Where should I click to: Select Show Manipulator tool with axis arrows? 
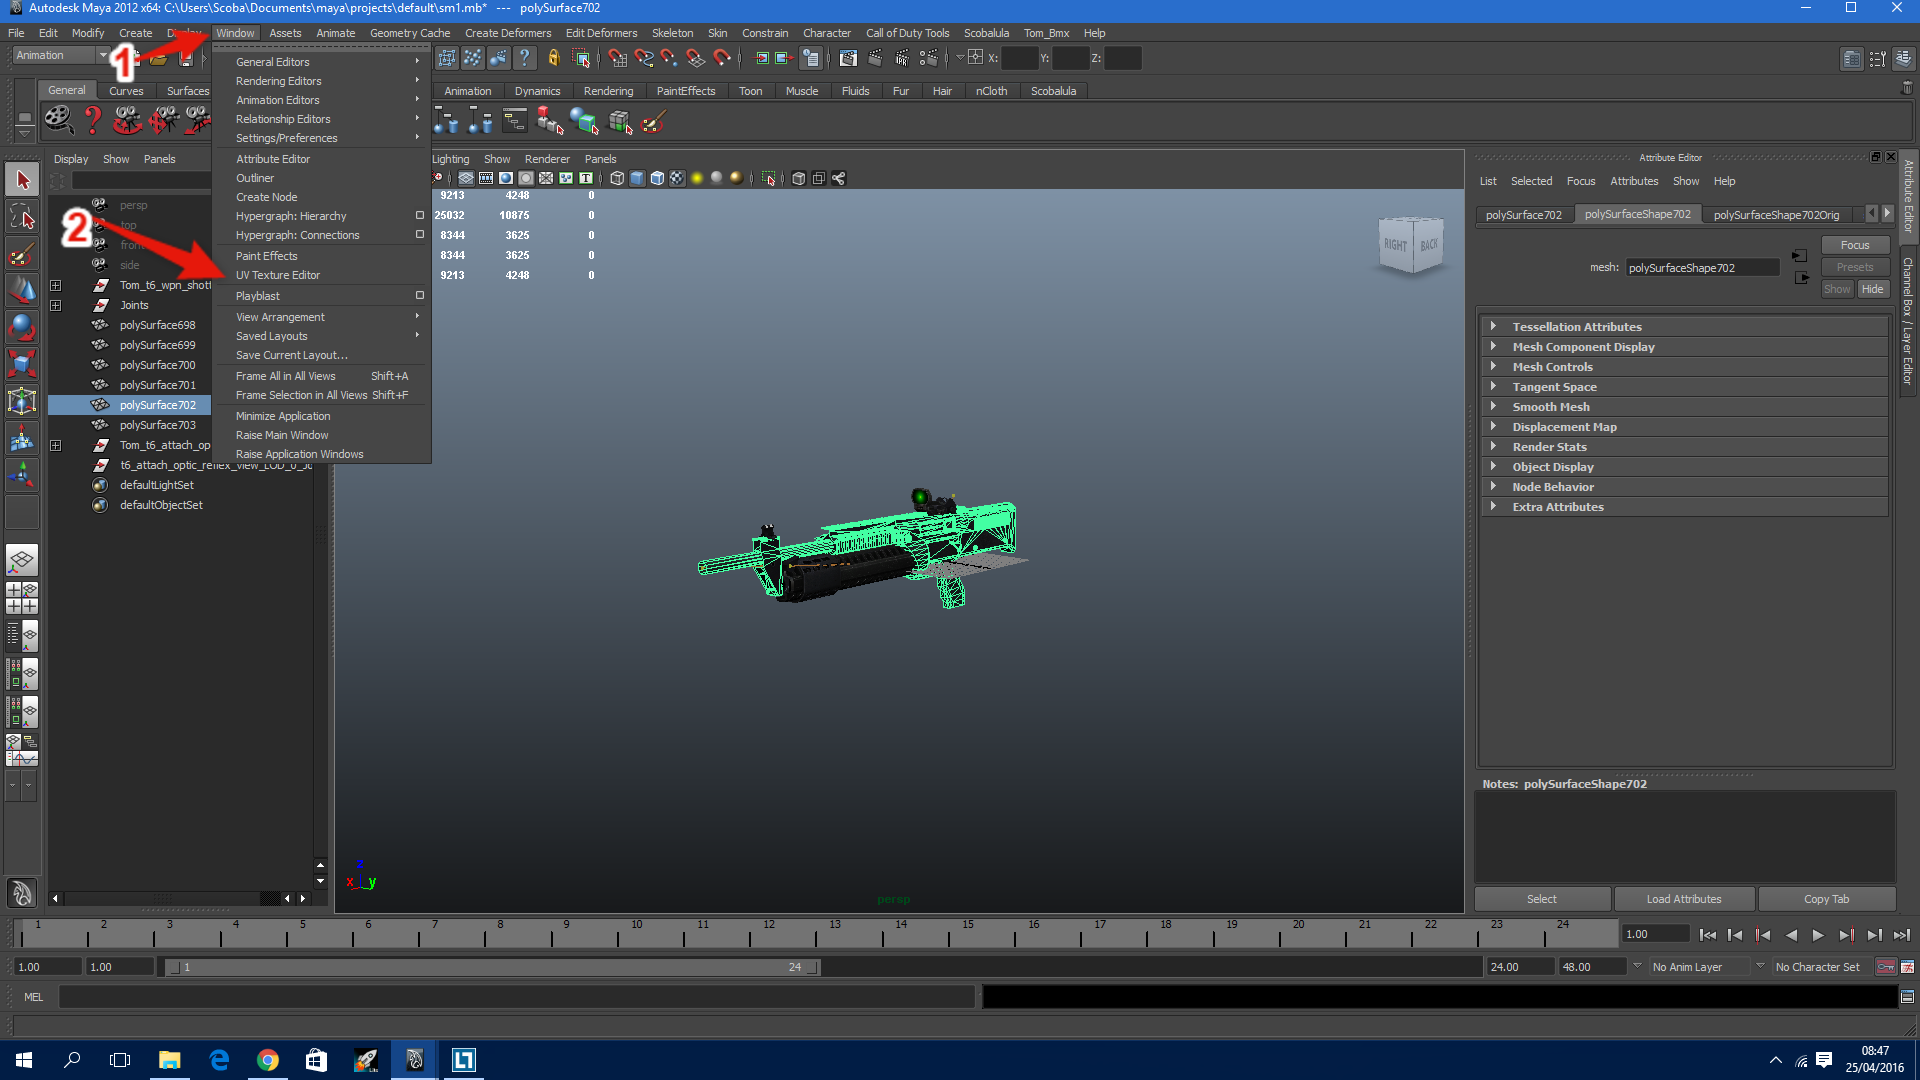click(x=22, y=475)
